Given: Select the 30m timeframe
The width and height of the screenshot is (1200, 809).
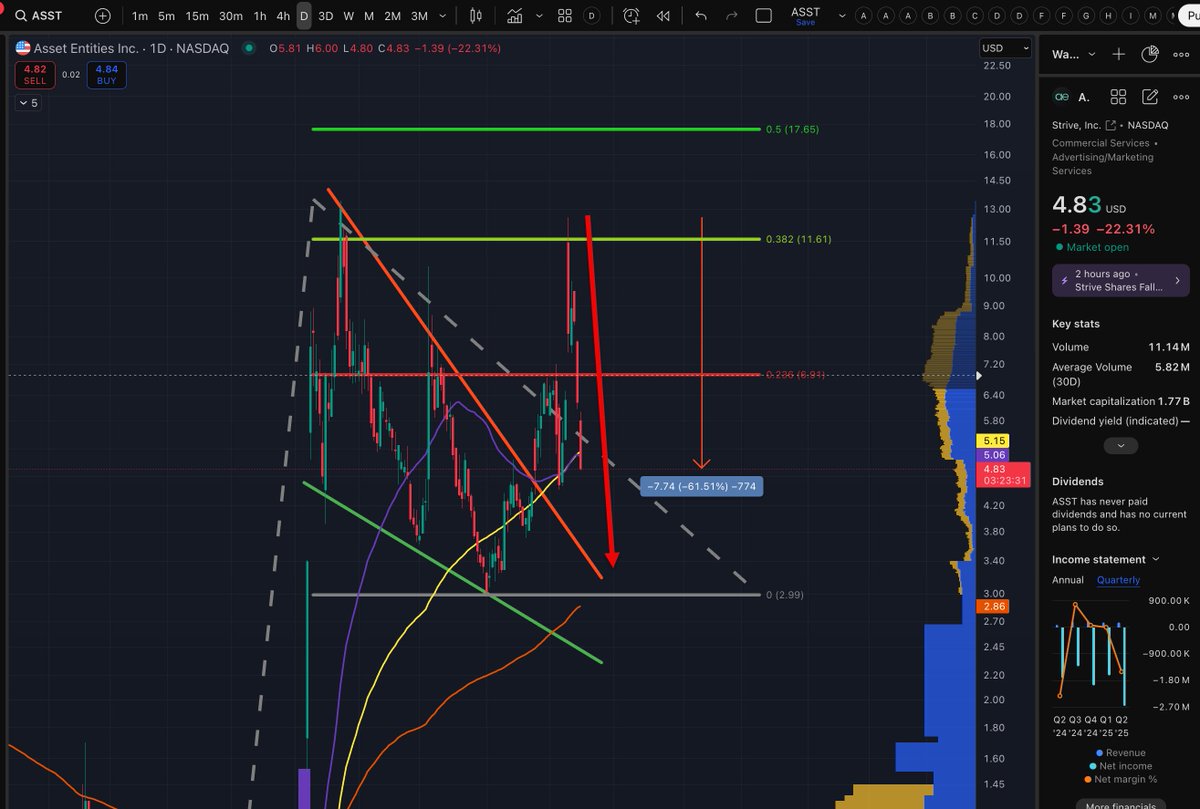Looking at the screenshot, I should pyautogui.click(x=231, y=16).
